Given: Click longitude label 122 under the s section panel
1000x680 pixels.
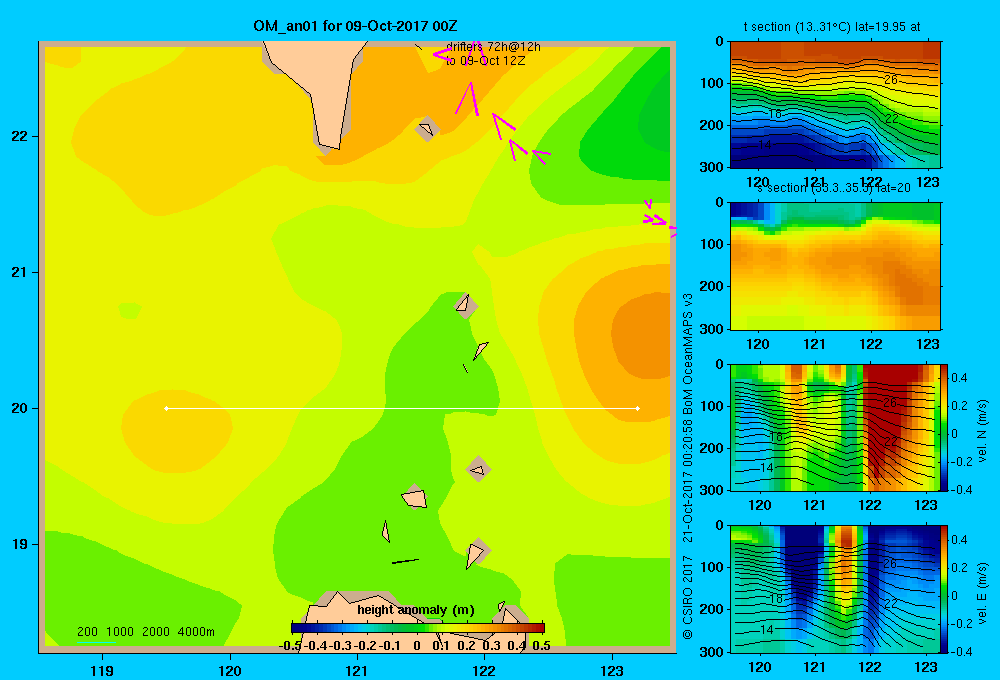Looking at the screenshot, I should [x=871, y=344].
